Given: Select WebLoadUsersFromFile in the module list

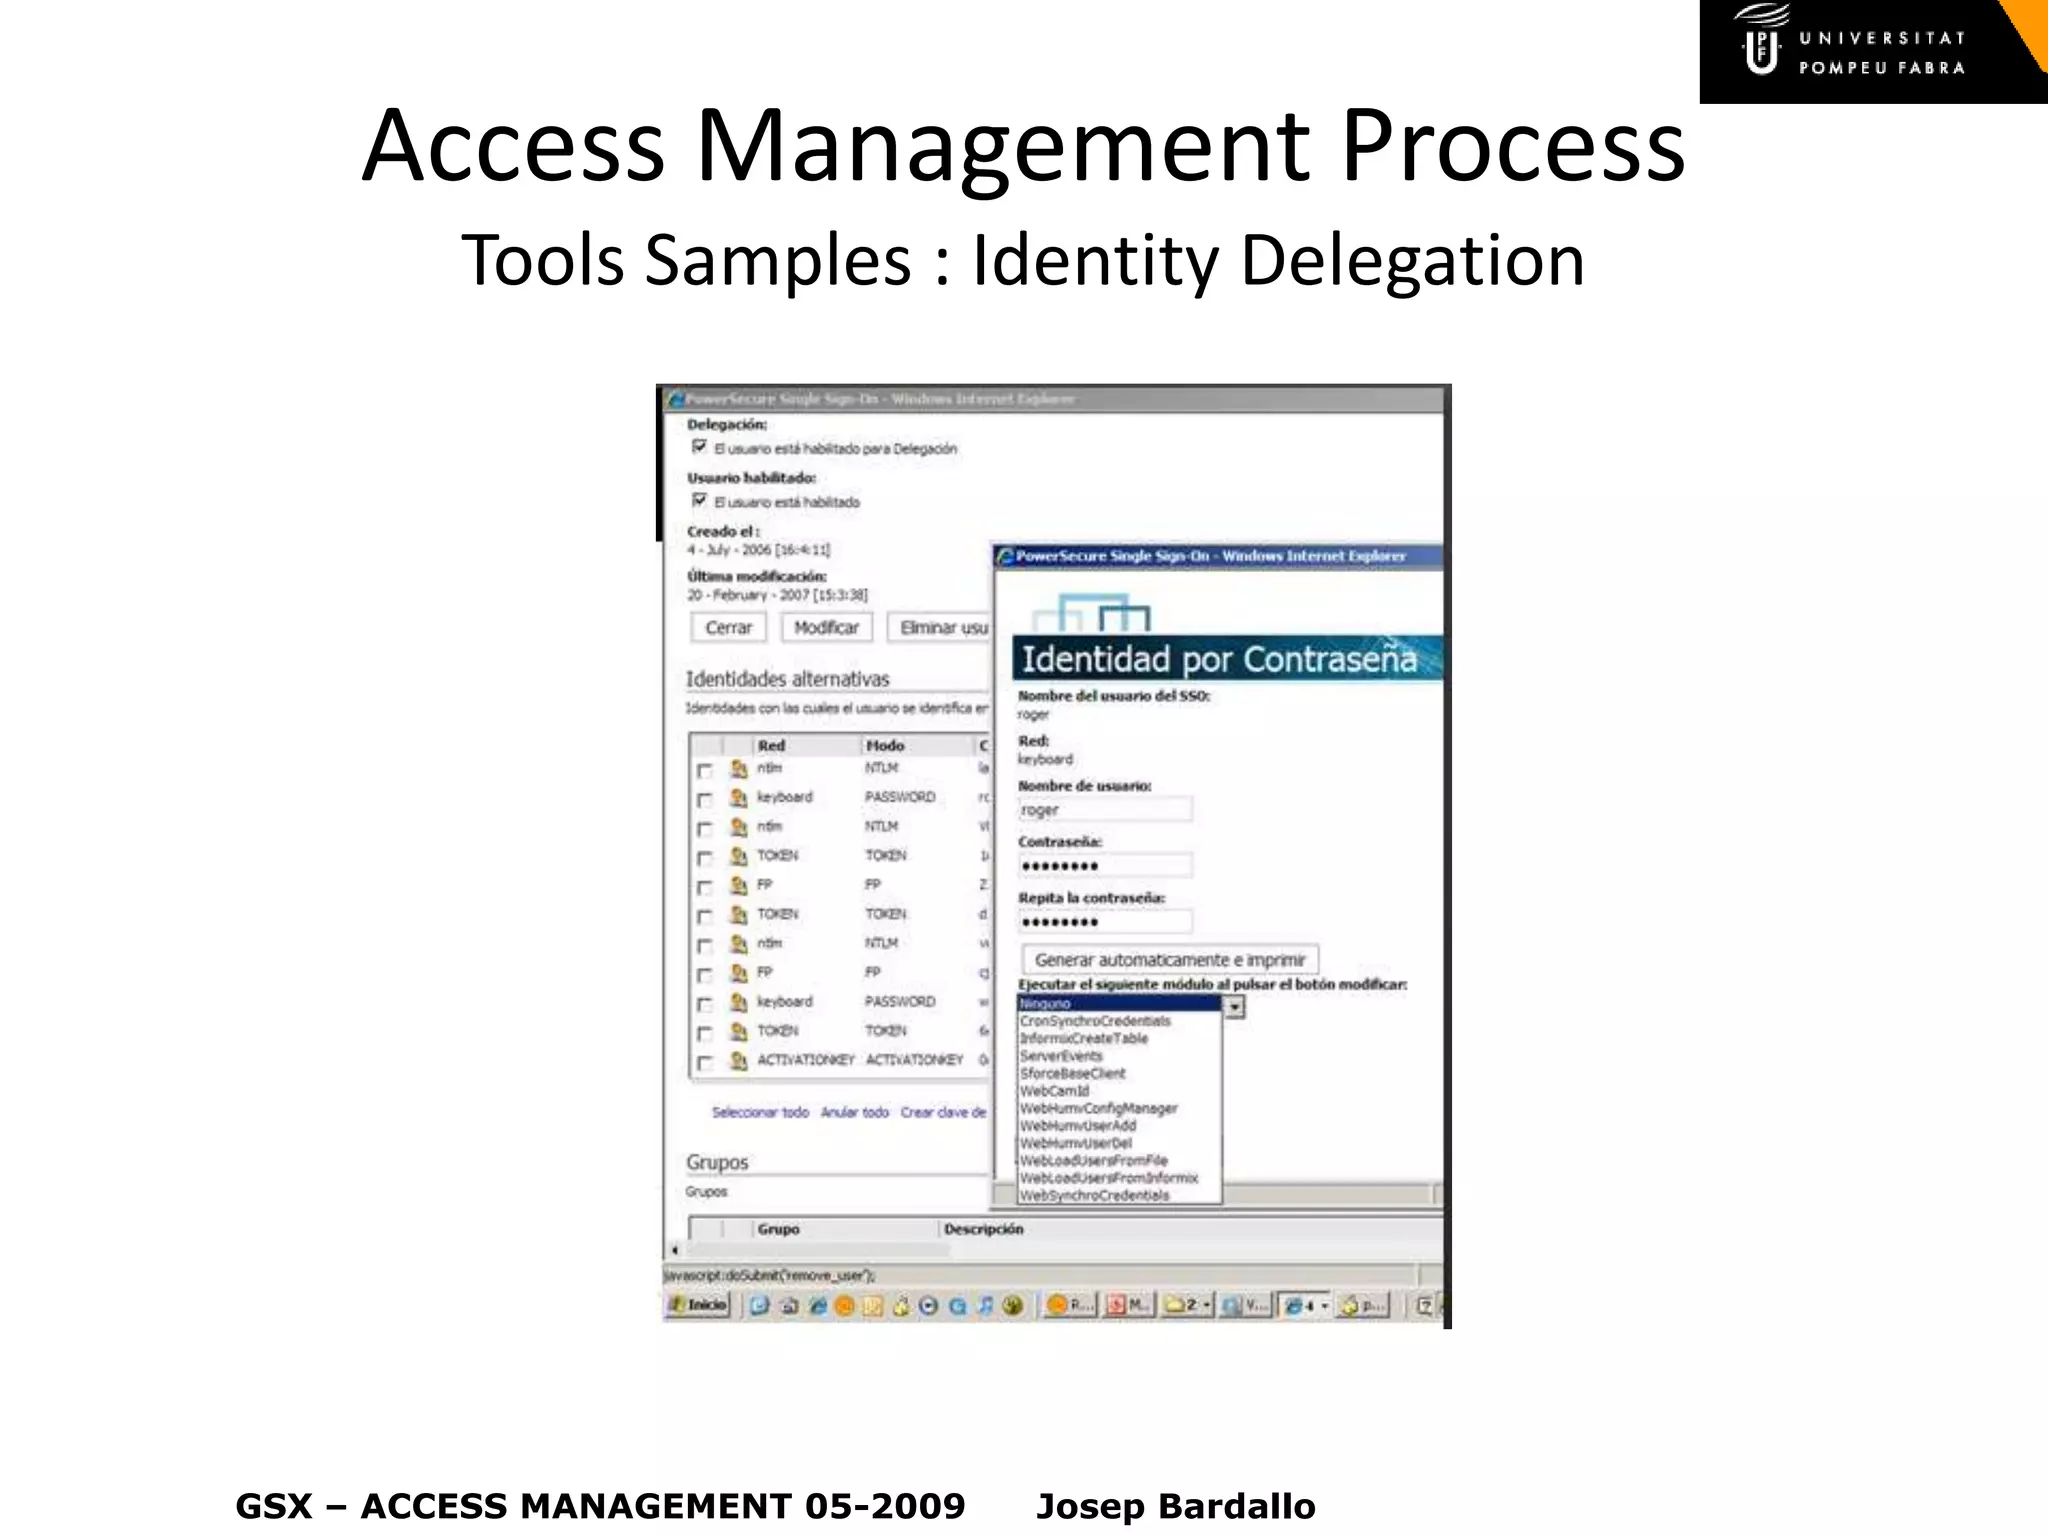Looking at the screenshot, I should [x=1119, y=1160].
